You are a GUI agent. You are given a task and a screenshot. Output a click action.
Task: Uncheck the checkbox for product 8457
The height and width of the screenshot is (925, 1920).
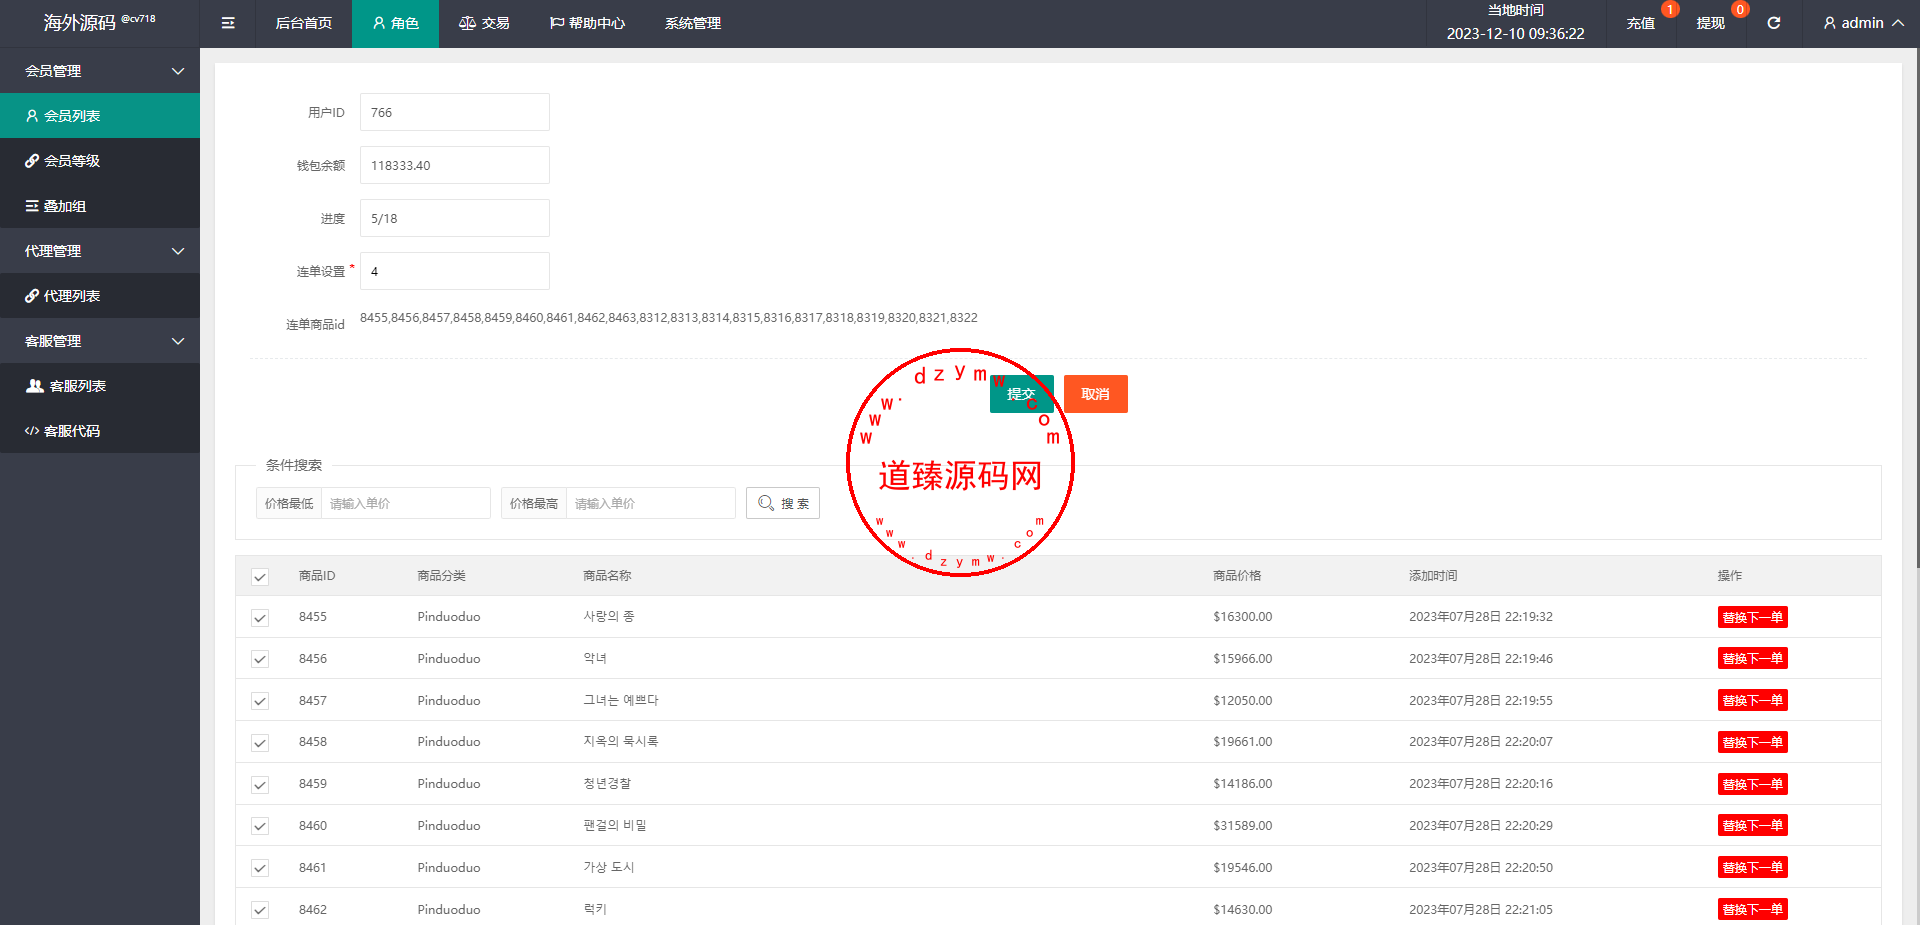pyautogui.click(x=260, y=701)
